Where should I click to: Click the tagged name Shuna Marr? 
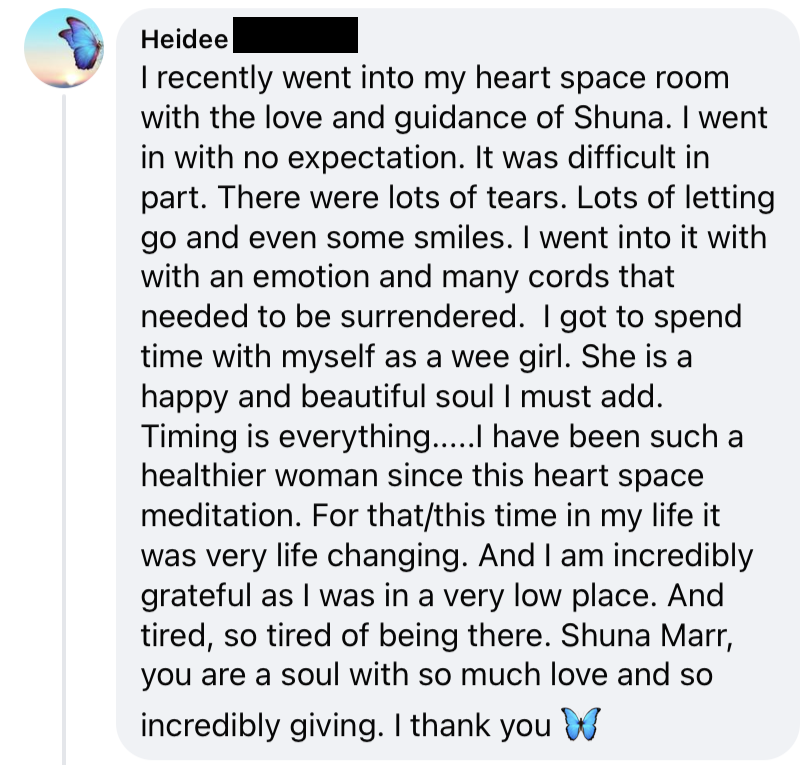[647, 635]
